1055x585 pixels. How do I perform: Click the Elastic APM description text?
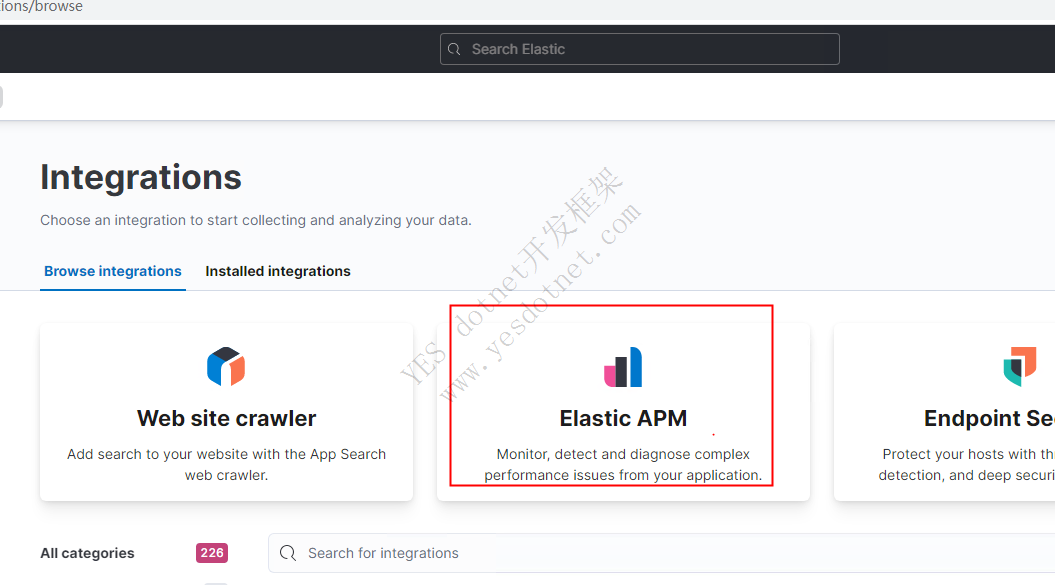(623, 464)
